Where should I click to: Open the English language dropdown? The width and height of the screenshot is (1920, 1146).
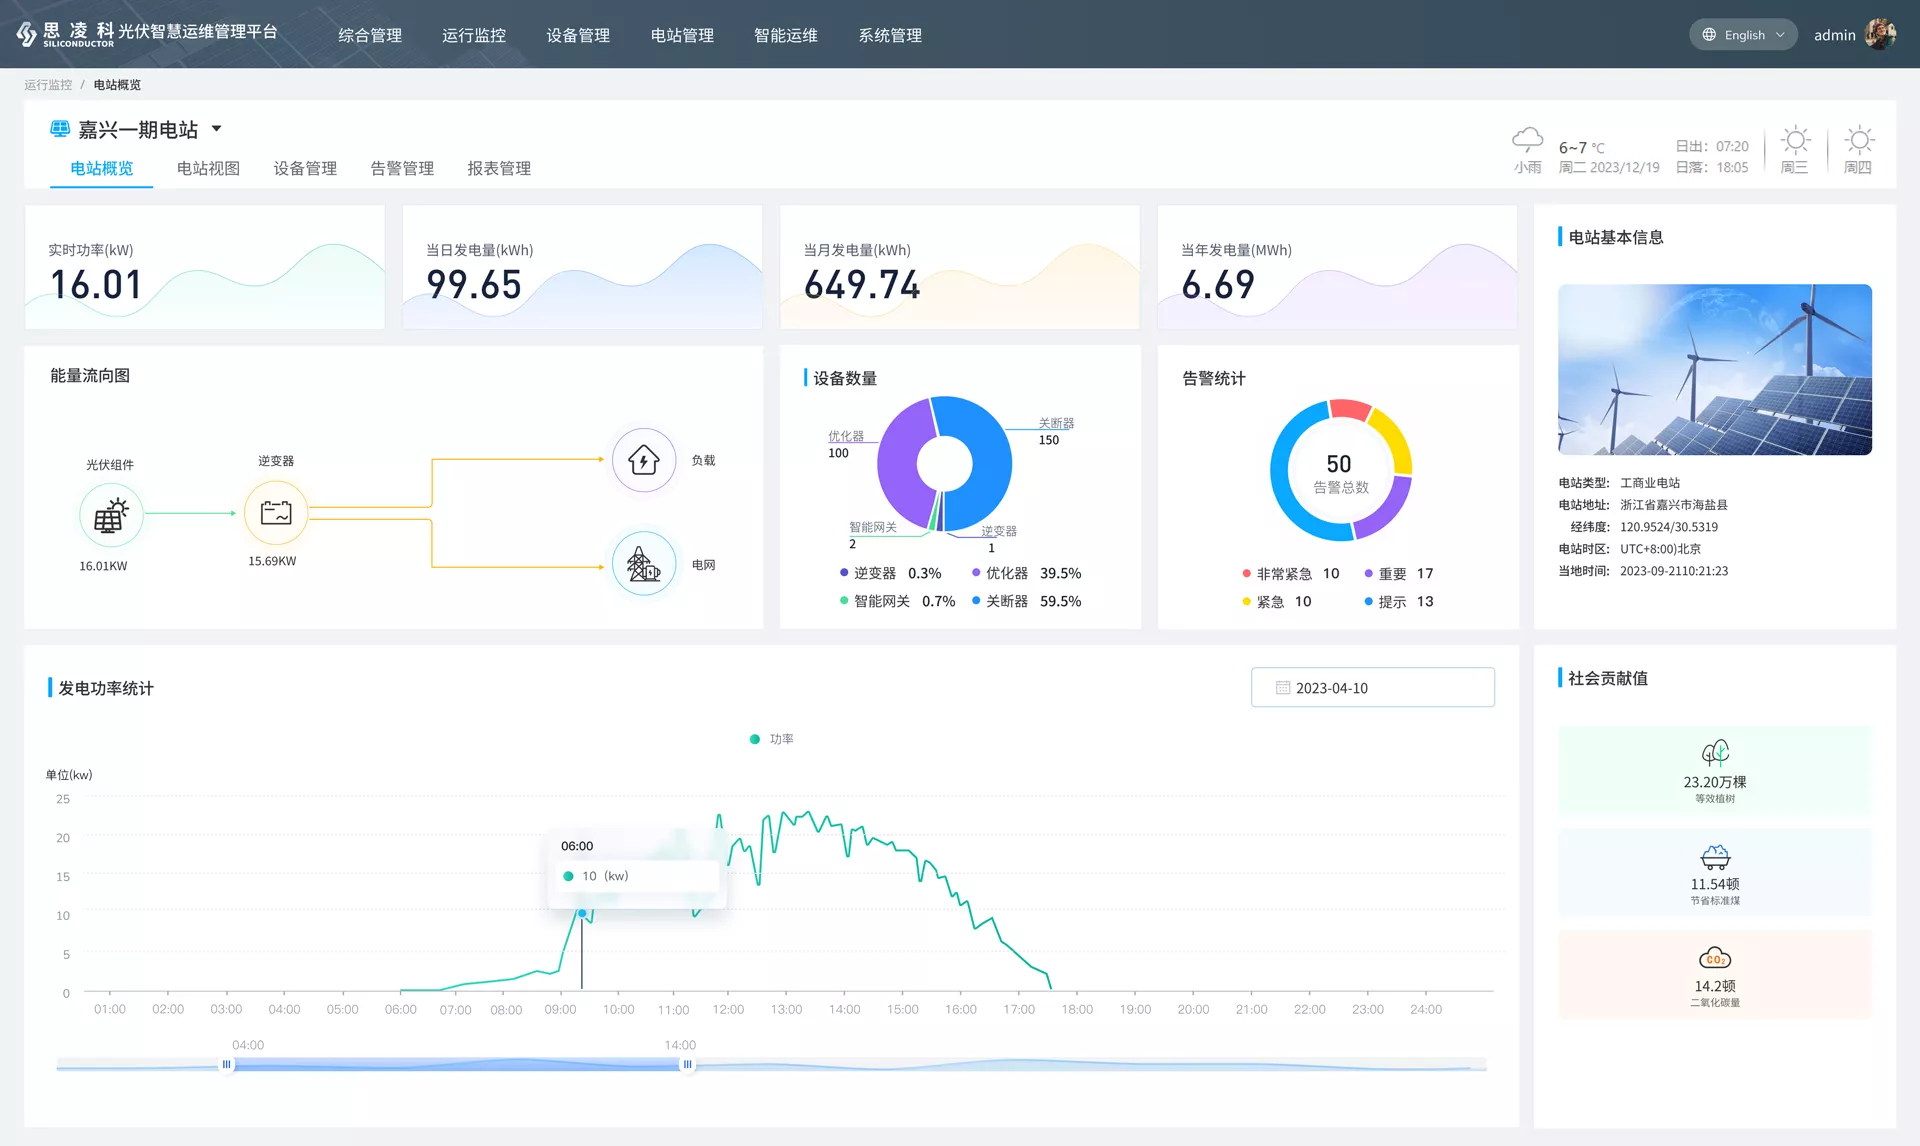point(1743,35)
